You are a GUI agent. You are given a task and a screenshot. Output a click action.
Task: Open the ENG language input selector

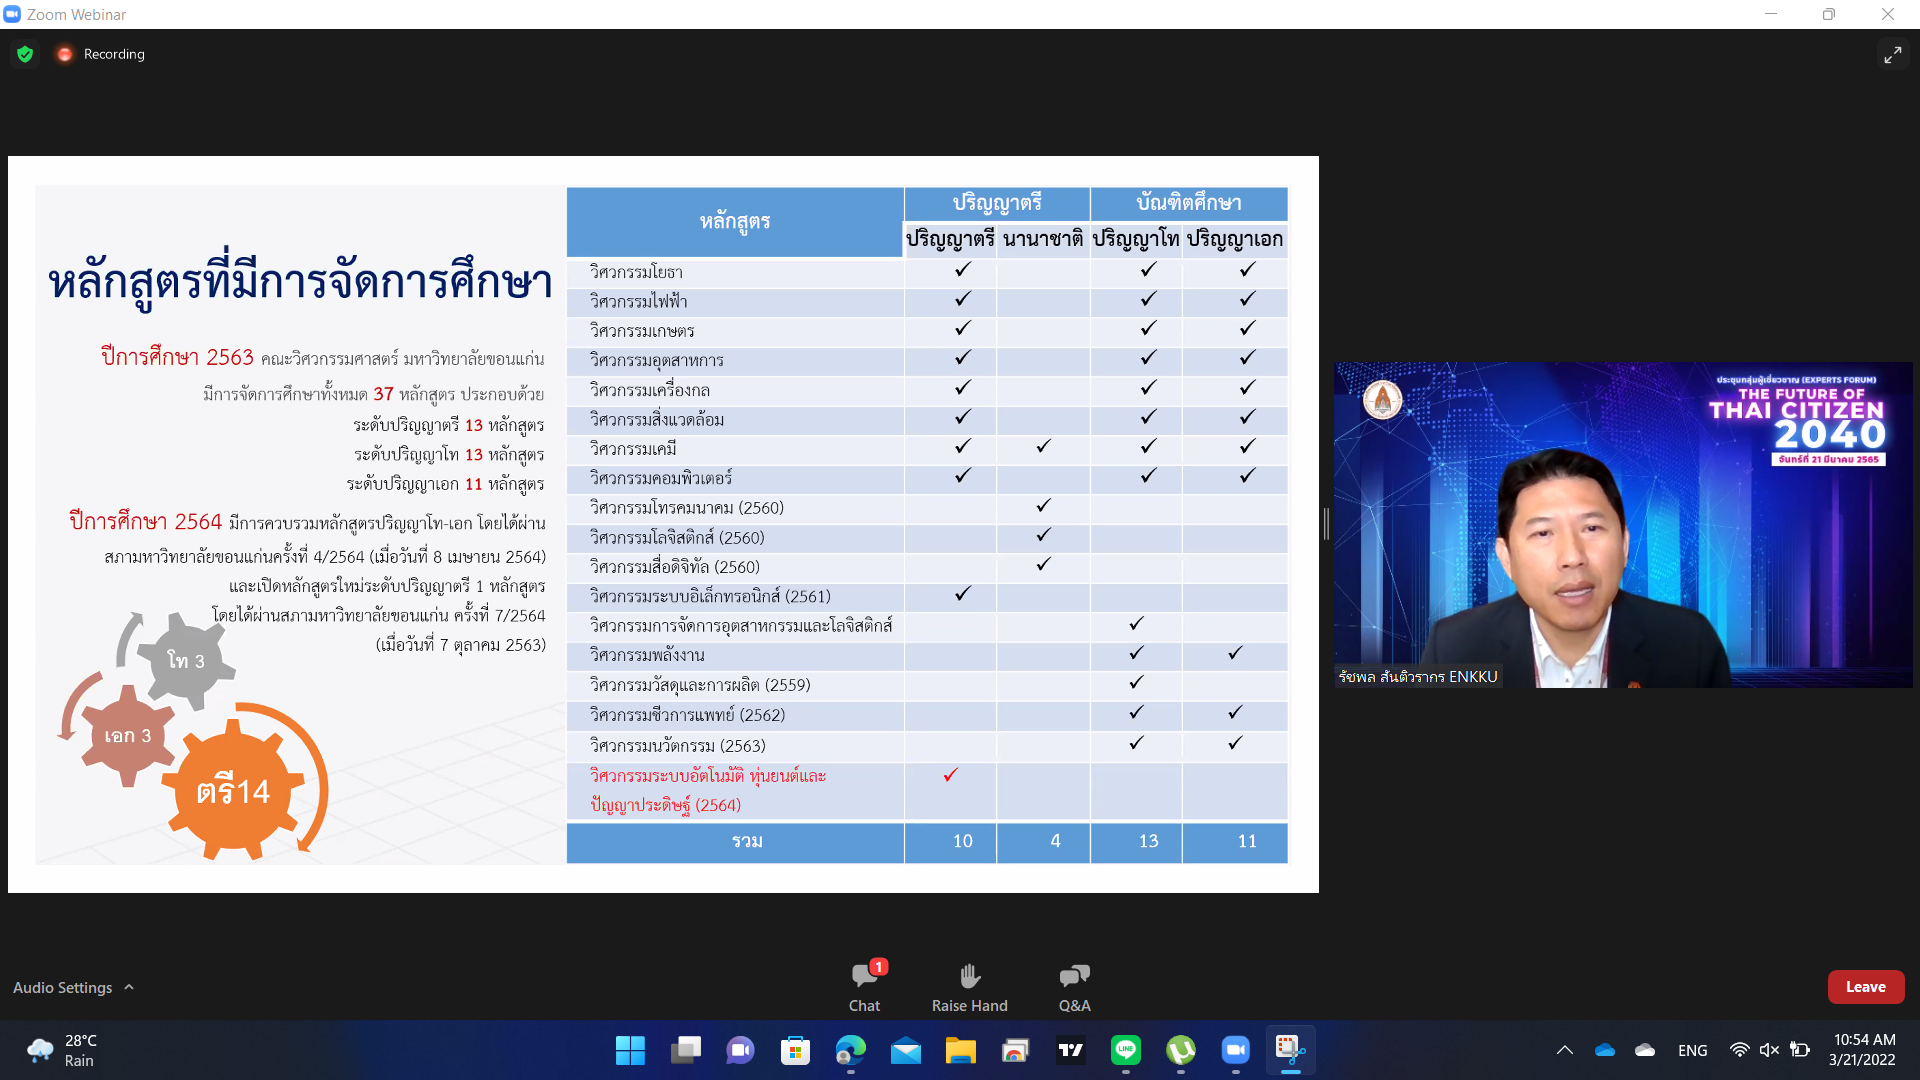(x=1692, y=1050)
